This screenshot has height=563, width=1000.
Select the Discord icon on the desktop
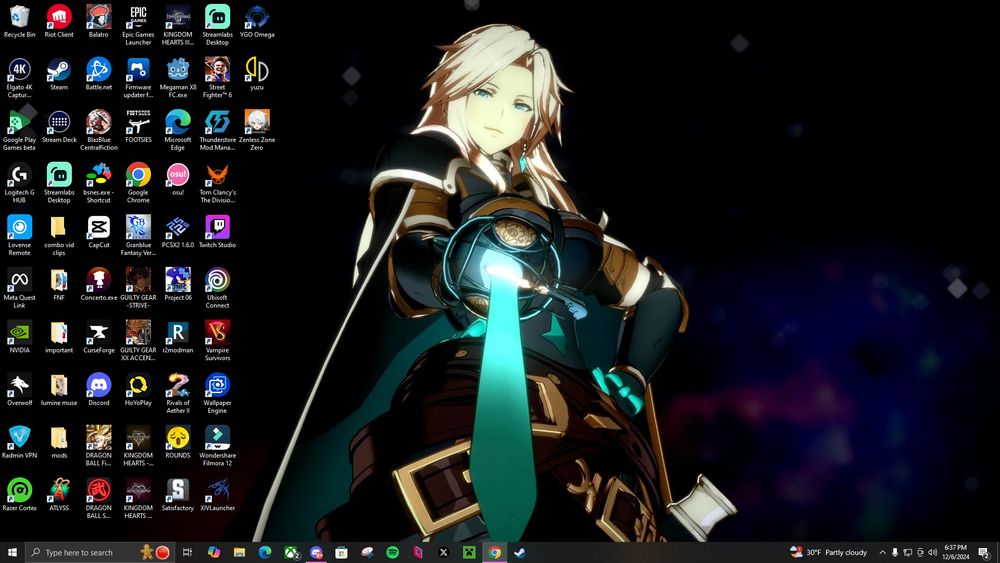[98, 390]
